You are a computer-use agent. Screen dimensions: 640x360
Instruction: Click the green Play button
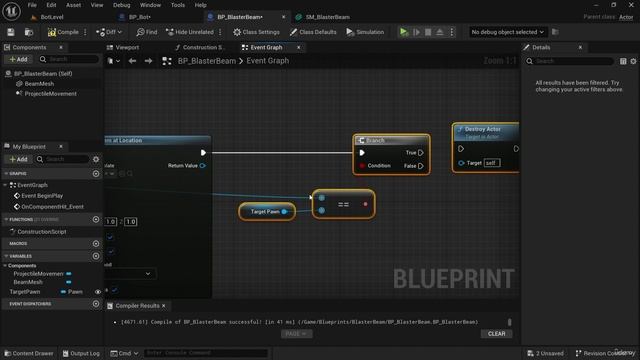404,32
